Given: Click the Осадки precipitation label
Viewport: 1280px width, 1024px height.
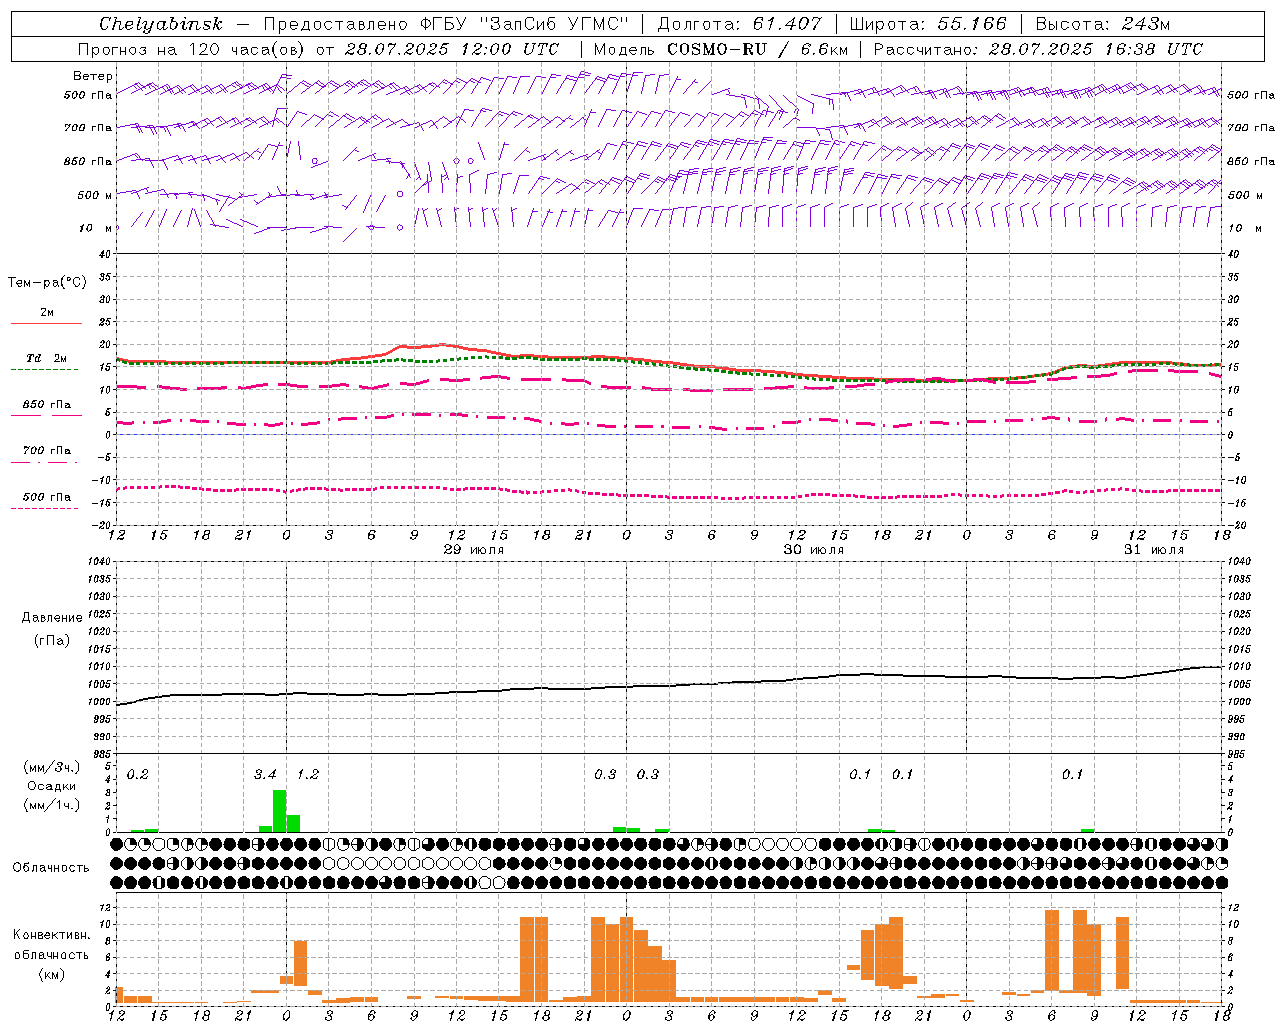Looking at the screenshot, I should [52, 786].
